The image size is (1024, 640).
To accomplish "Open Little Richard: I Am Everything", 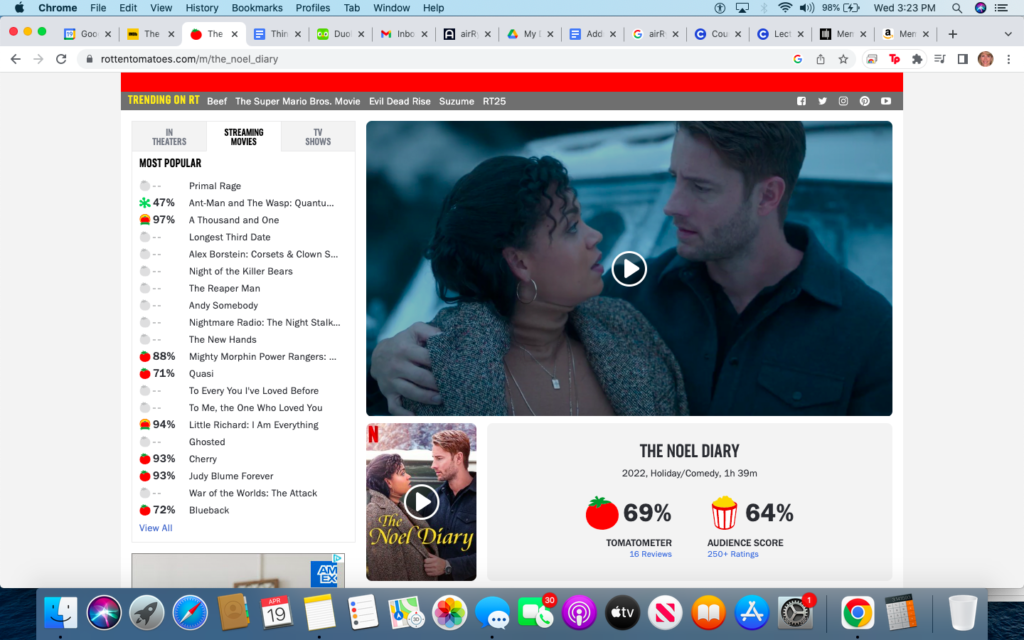I will [253, 424].
